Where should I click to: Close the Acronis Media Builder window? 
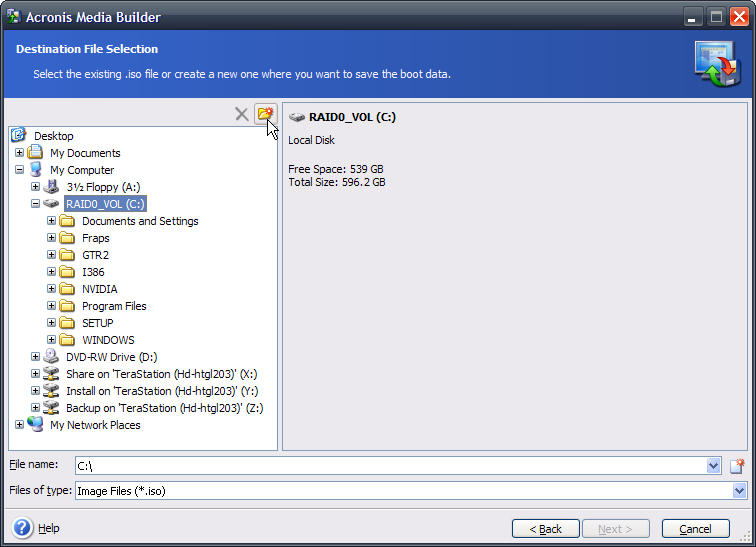point(739,17)
